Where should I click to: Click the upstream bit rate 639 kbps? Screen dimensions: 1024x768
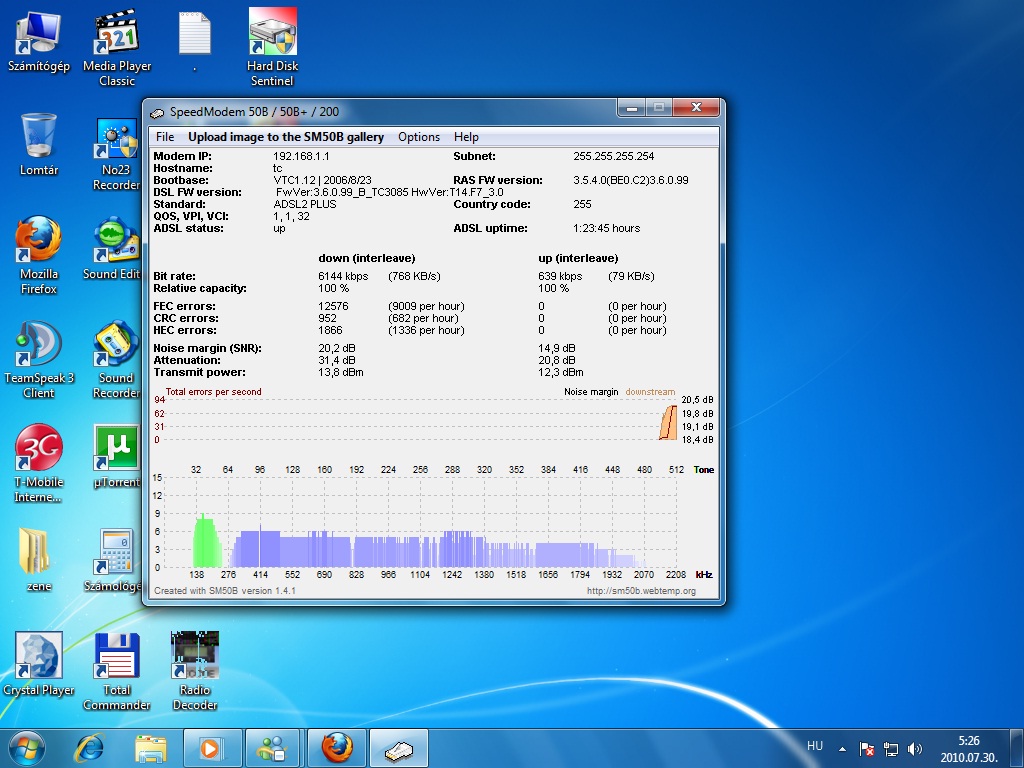(x=560, y=276)
